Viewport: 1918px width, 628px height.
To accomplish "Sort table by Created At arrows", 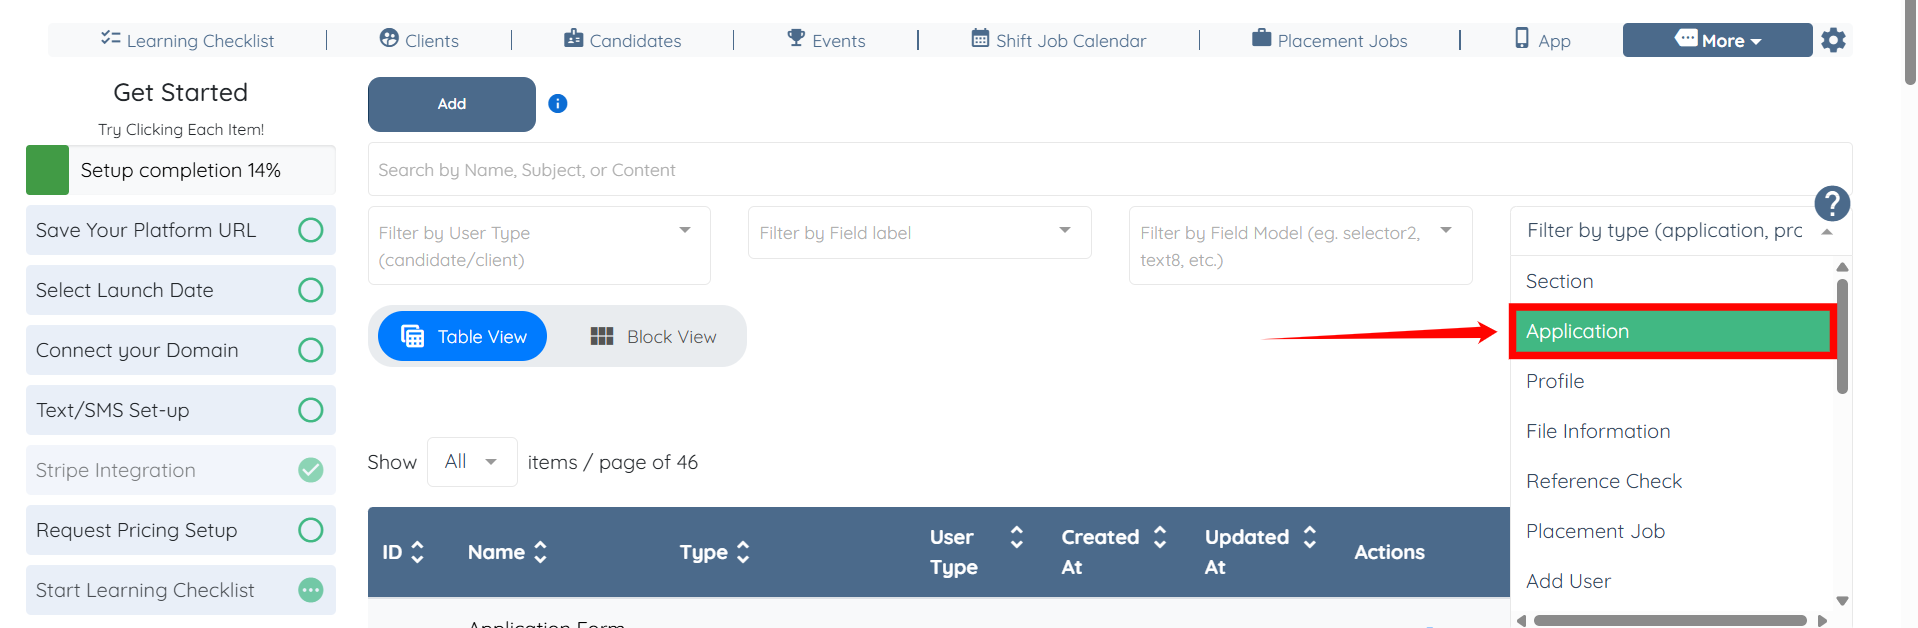I will [1160, 537].
